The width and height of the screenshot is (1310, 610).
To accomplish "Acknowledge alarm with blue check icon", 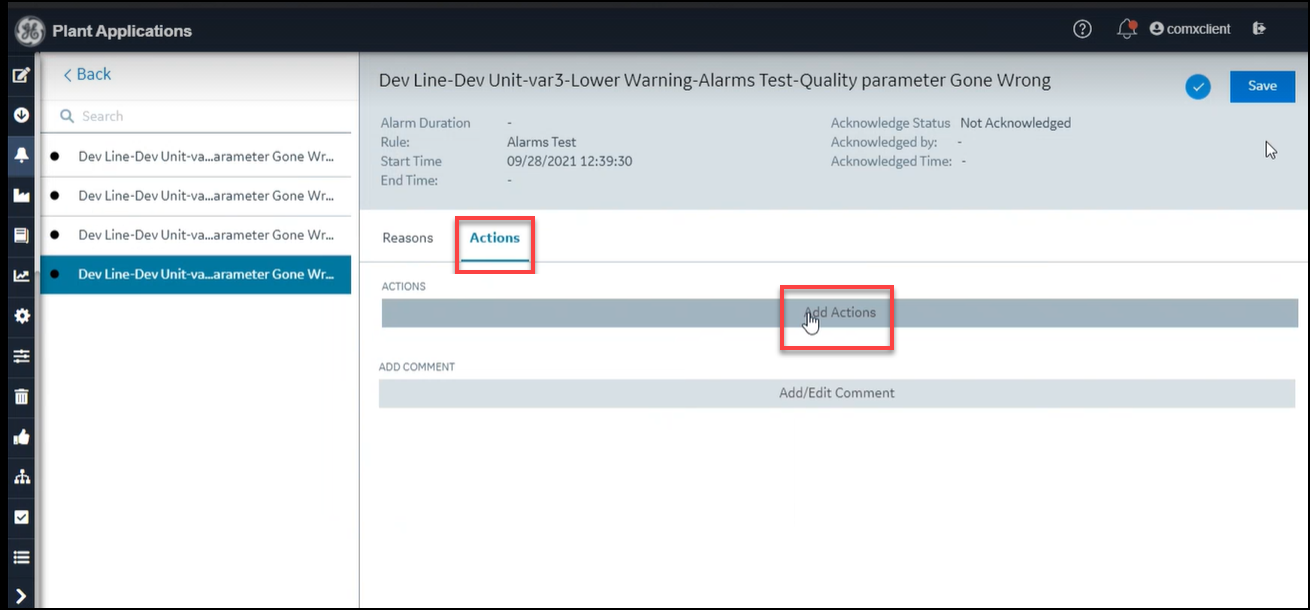I will 1198,87.
